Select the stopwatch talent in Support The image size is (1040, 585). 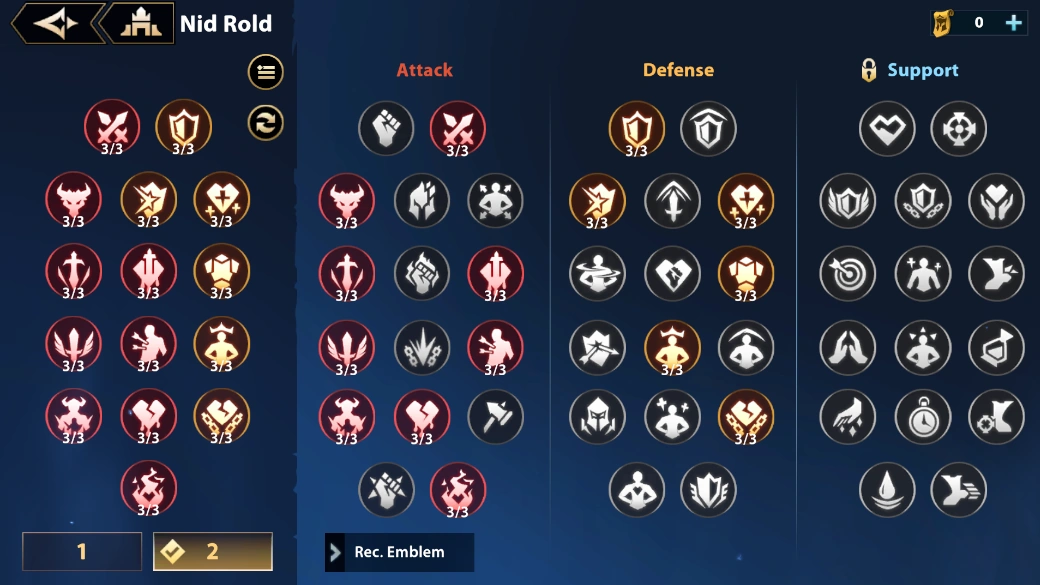[923, 417]
